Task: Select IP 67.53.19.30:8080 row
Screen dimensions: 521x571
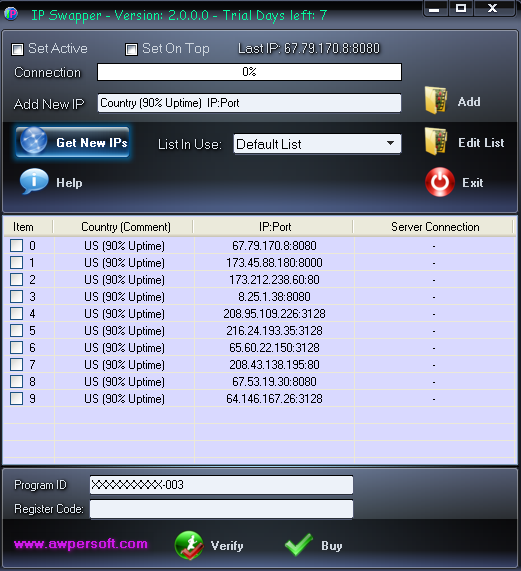Action: [x=274, y=382]
